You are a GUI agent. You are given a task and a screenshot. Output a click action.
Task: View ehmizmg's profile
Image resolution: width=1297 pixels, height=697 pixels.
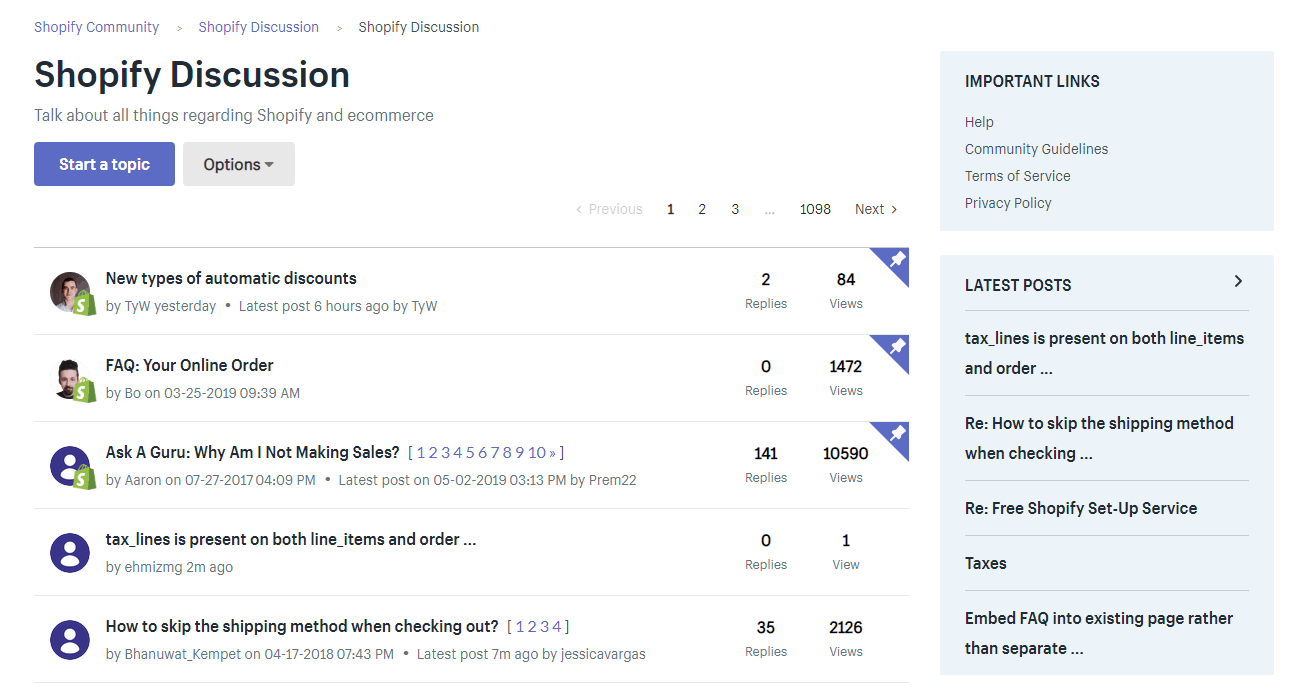pos(153,567)
